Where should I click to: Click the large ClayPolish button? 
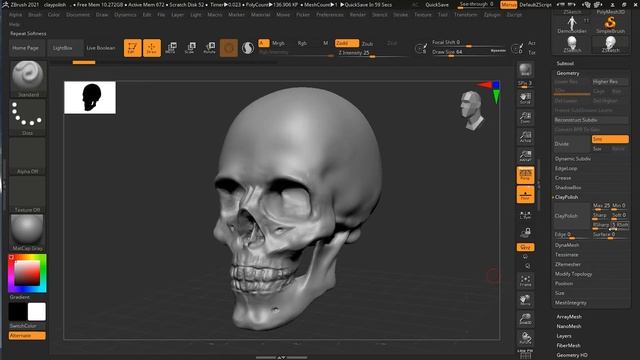click(x=571, y=216)
